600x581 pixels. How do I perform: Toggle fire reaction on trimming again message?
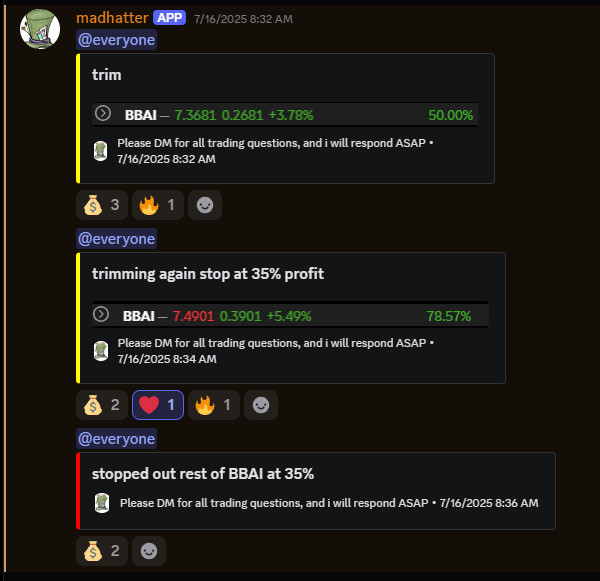point(214,405)
